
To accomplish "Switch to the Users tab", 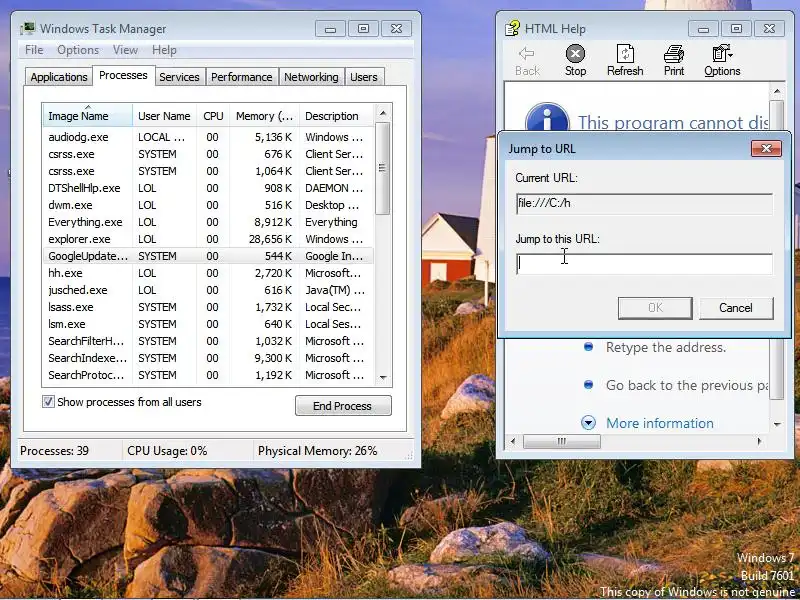I will point(364,77).
